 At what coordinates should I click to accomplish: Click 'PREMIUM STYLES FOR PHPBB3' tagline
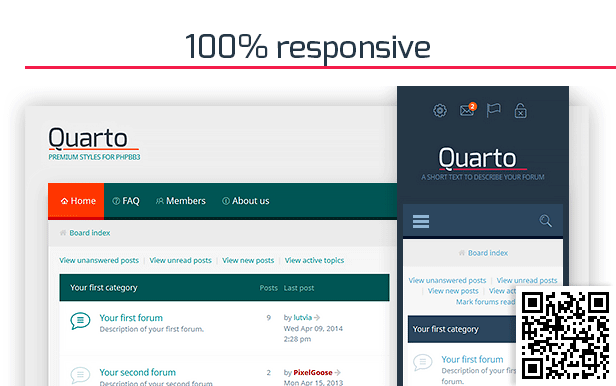[94, 157]
